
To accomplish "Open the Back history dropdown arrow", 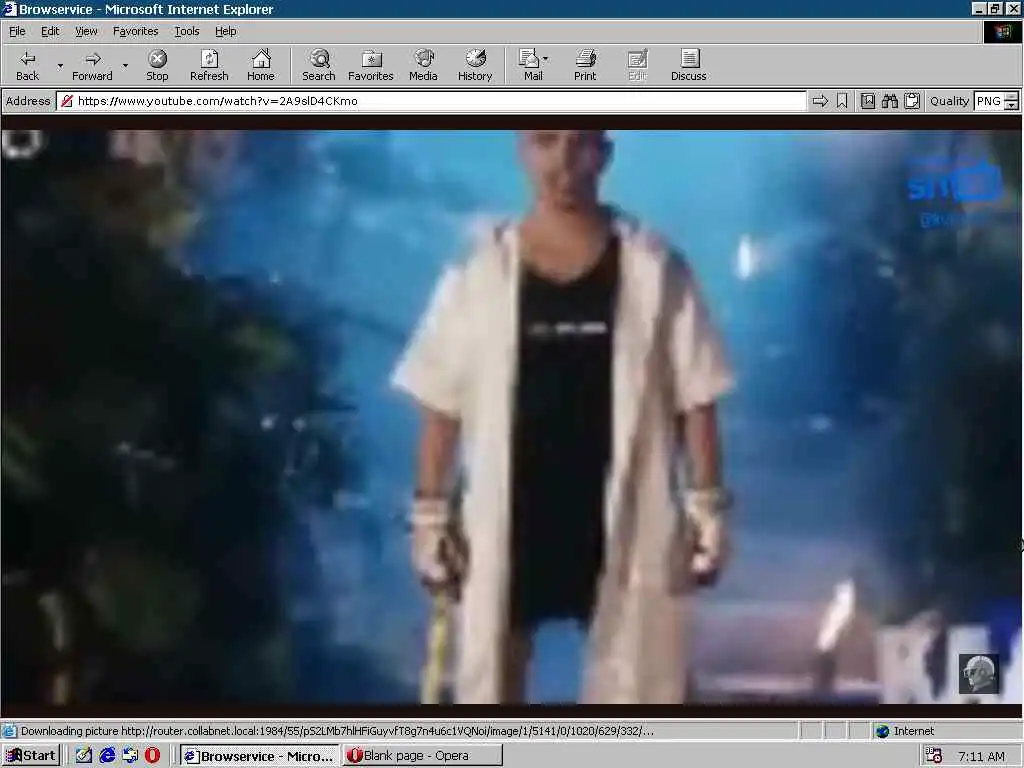I will [60, 65].
